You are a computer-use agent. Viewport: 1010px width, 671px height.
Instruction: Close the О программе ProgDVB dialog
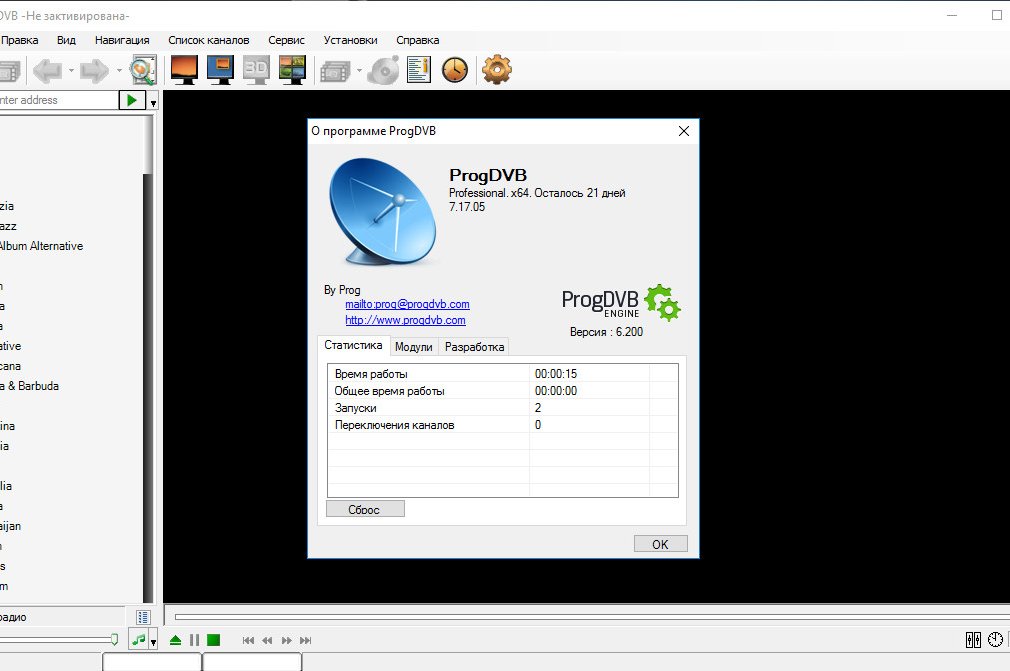point(684,131)
